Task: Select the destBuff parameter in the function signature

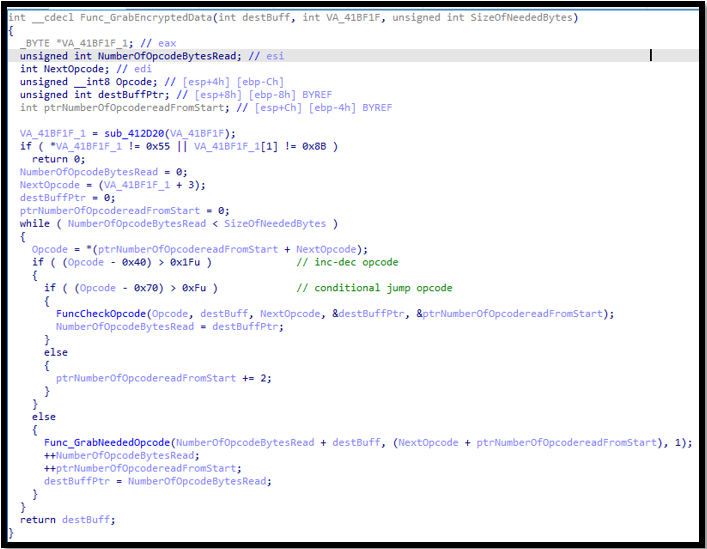Action: [266, 18]
